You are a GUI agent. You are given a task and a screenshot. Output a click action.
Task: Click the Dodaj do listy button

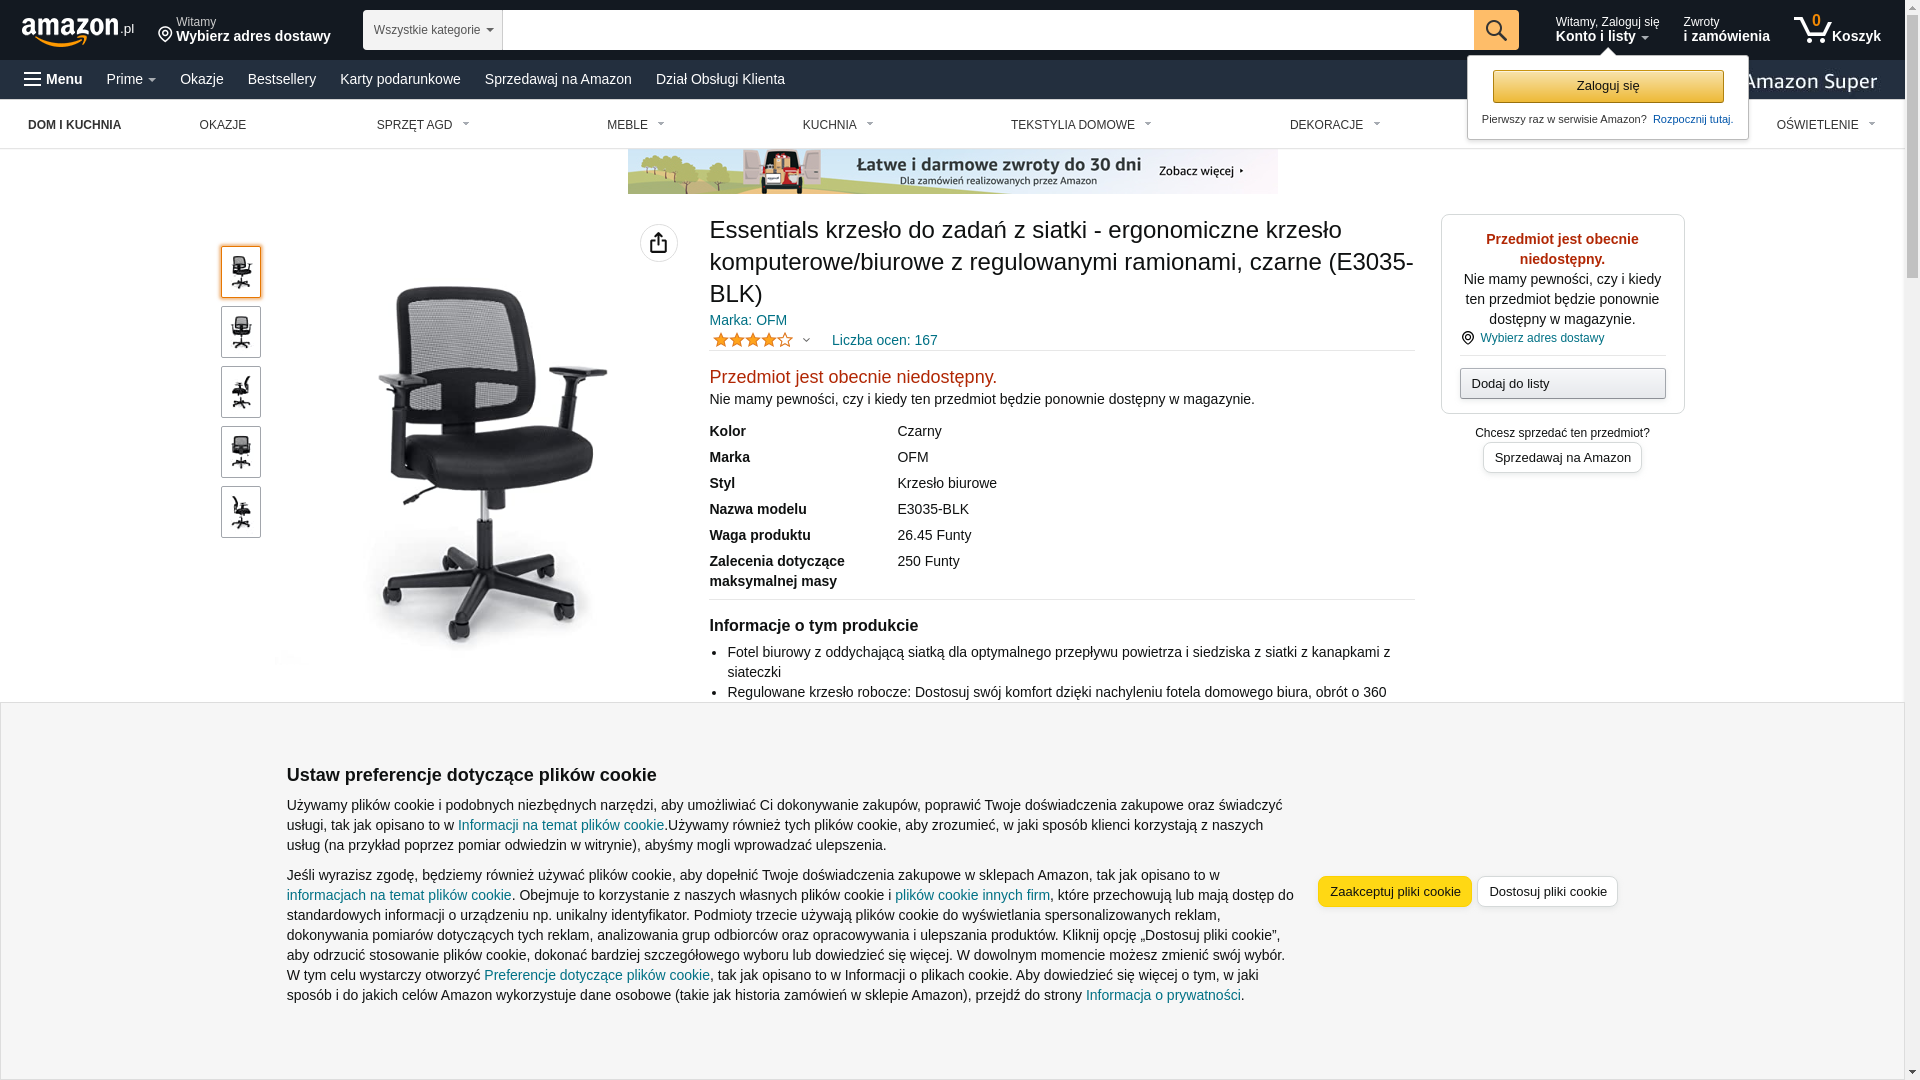tap(1563, 384)
